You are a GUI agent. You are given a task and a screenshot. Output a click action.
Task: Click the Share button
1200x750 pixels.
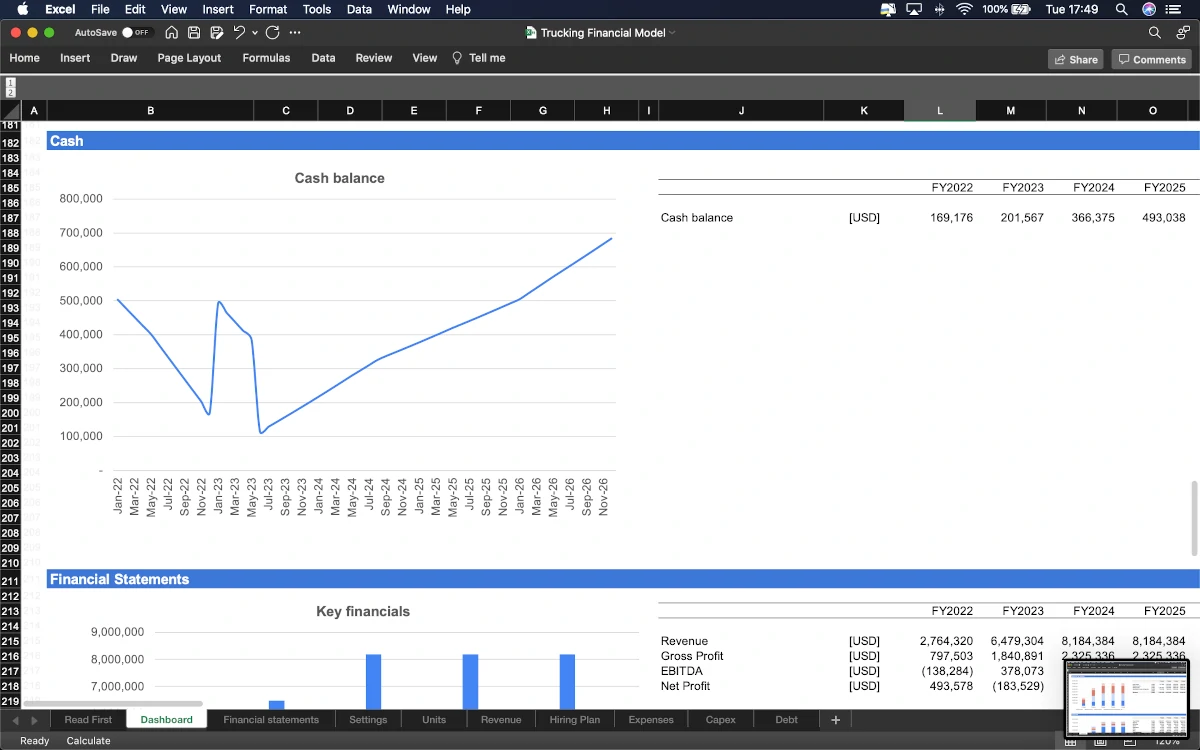click(1075, 59)
